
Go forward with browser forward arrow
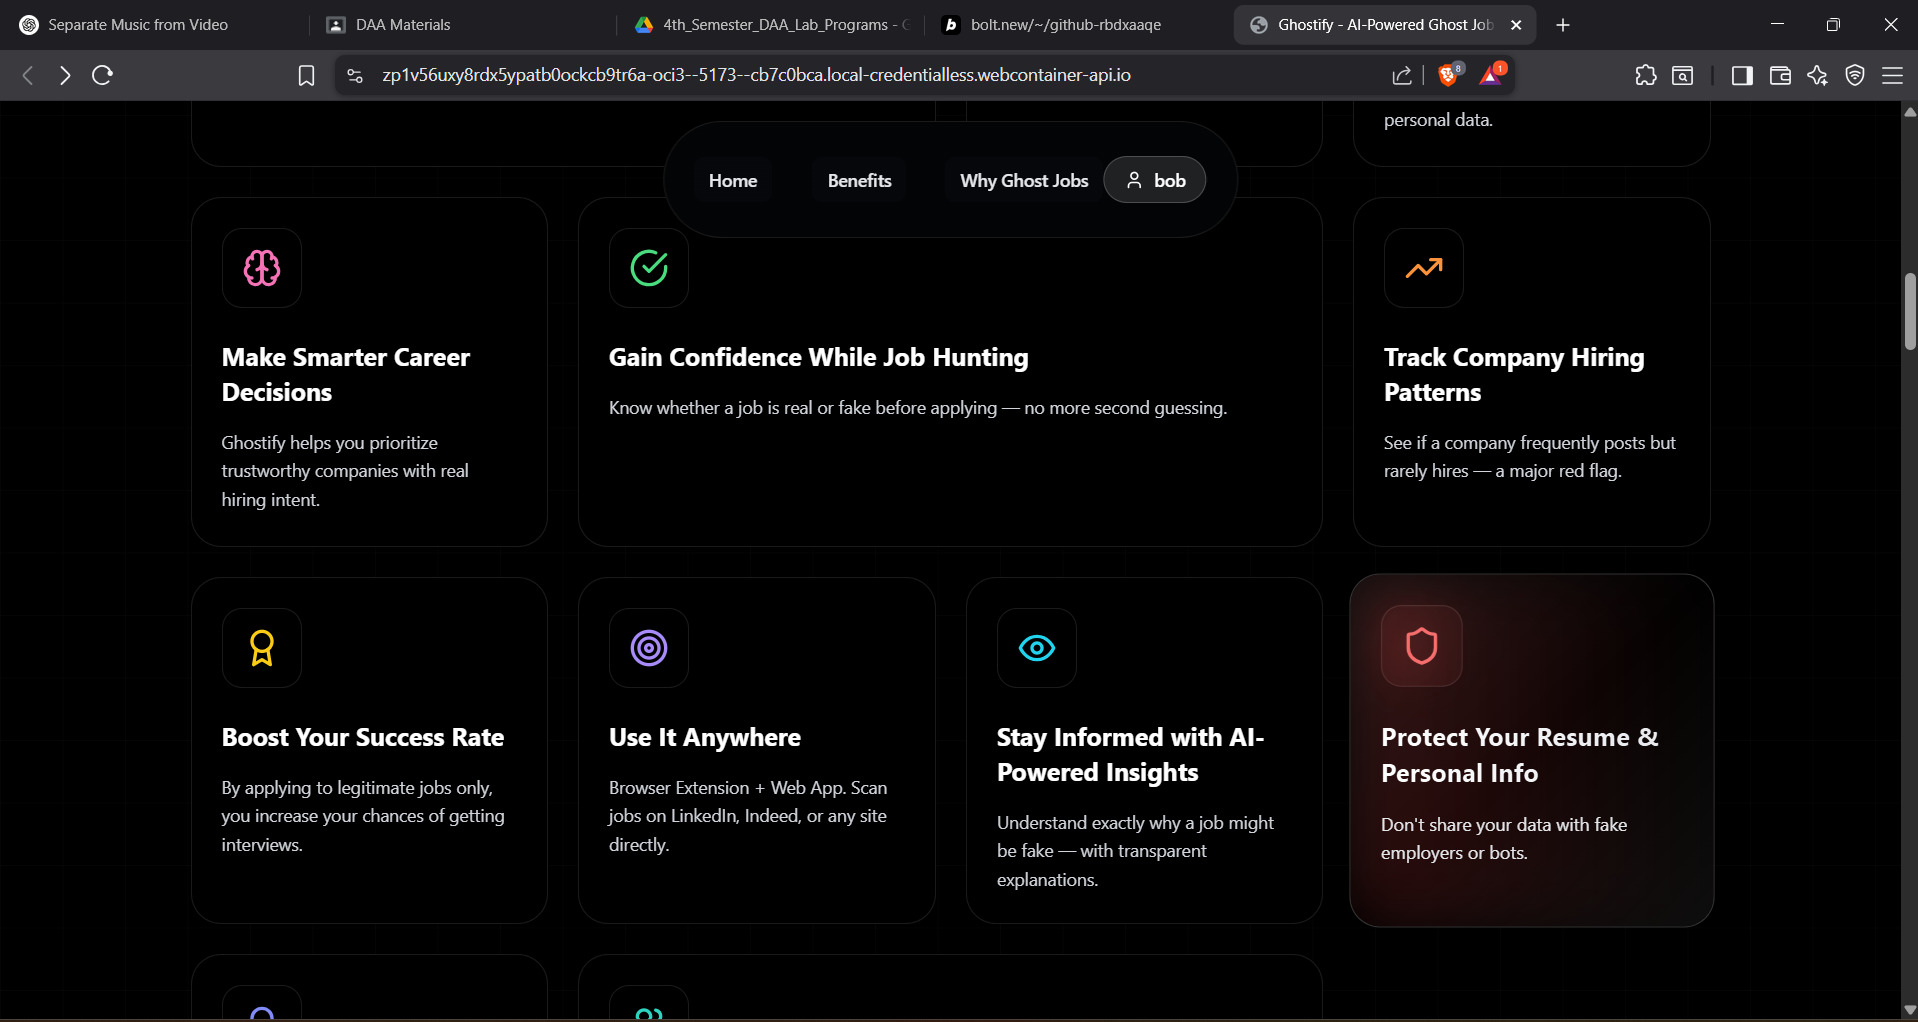(65, 75)
